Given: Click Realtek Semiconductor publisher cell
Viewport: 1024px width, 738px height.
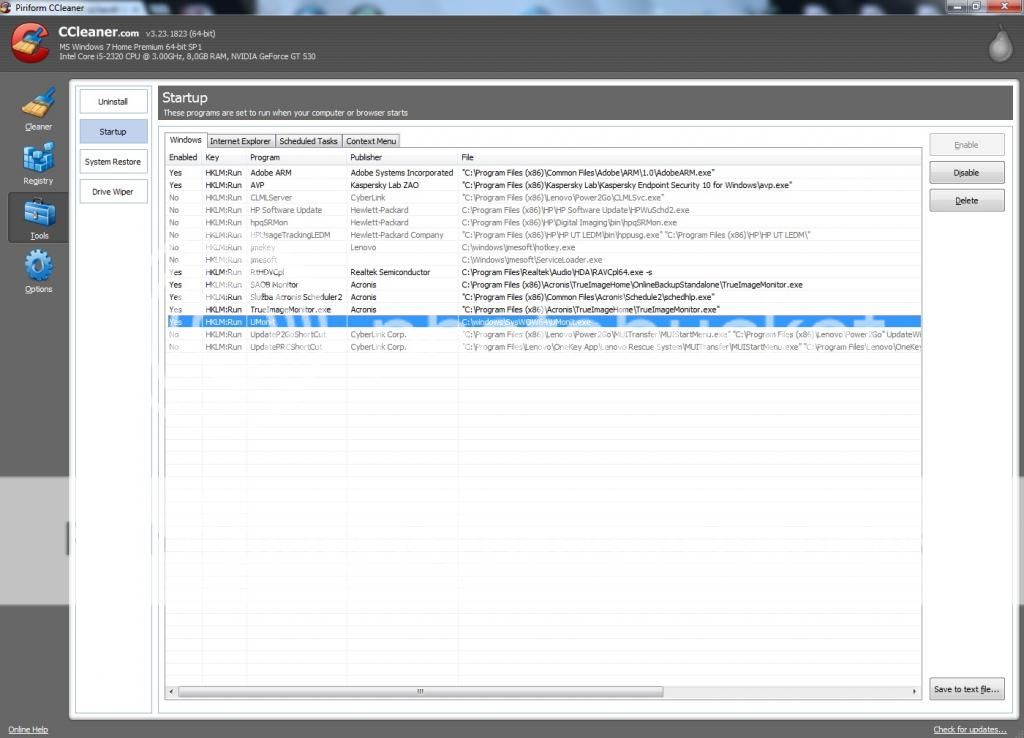Looking at the screenshot, I should click(390, 272).
